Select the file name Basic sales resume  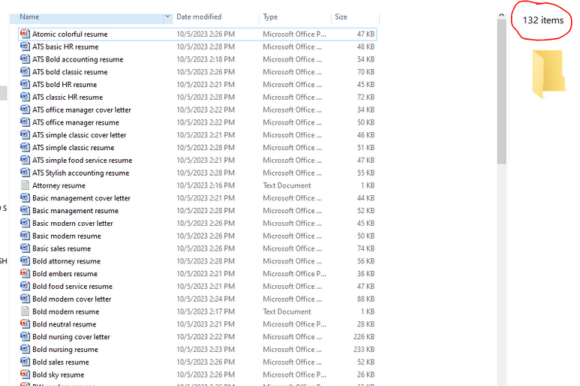(61, 248)
